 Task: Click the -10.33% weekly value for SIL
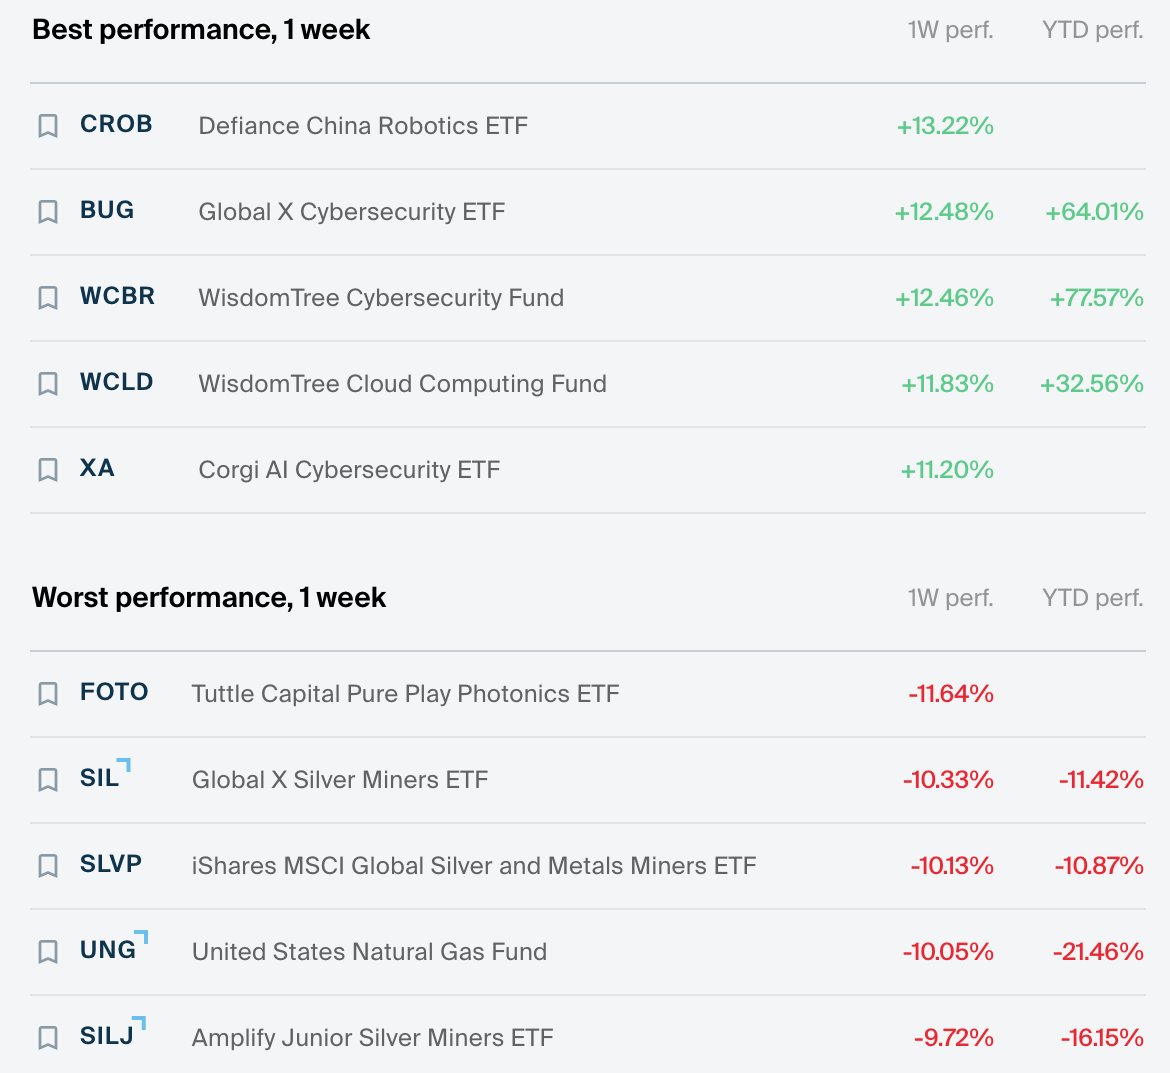[948, 779]
